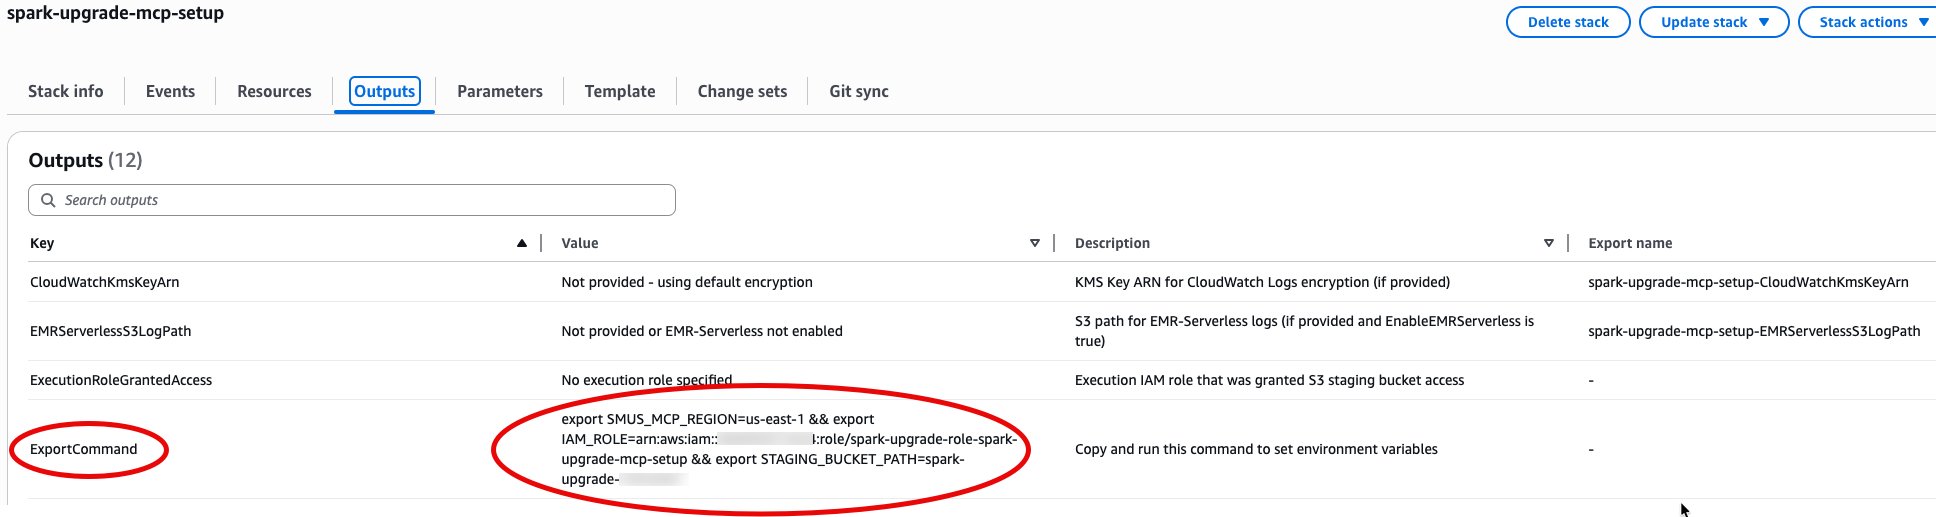Click 'No execution role specified' value

coord(647,380)
